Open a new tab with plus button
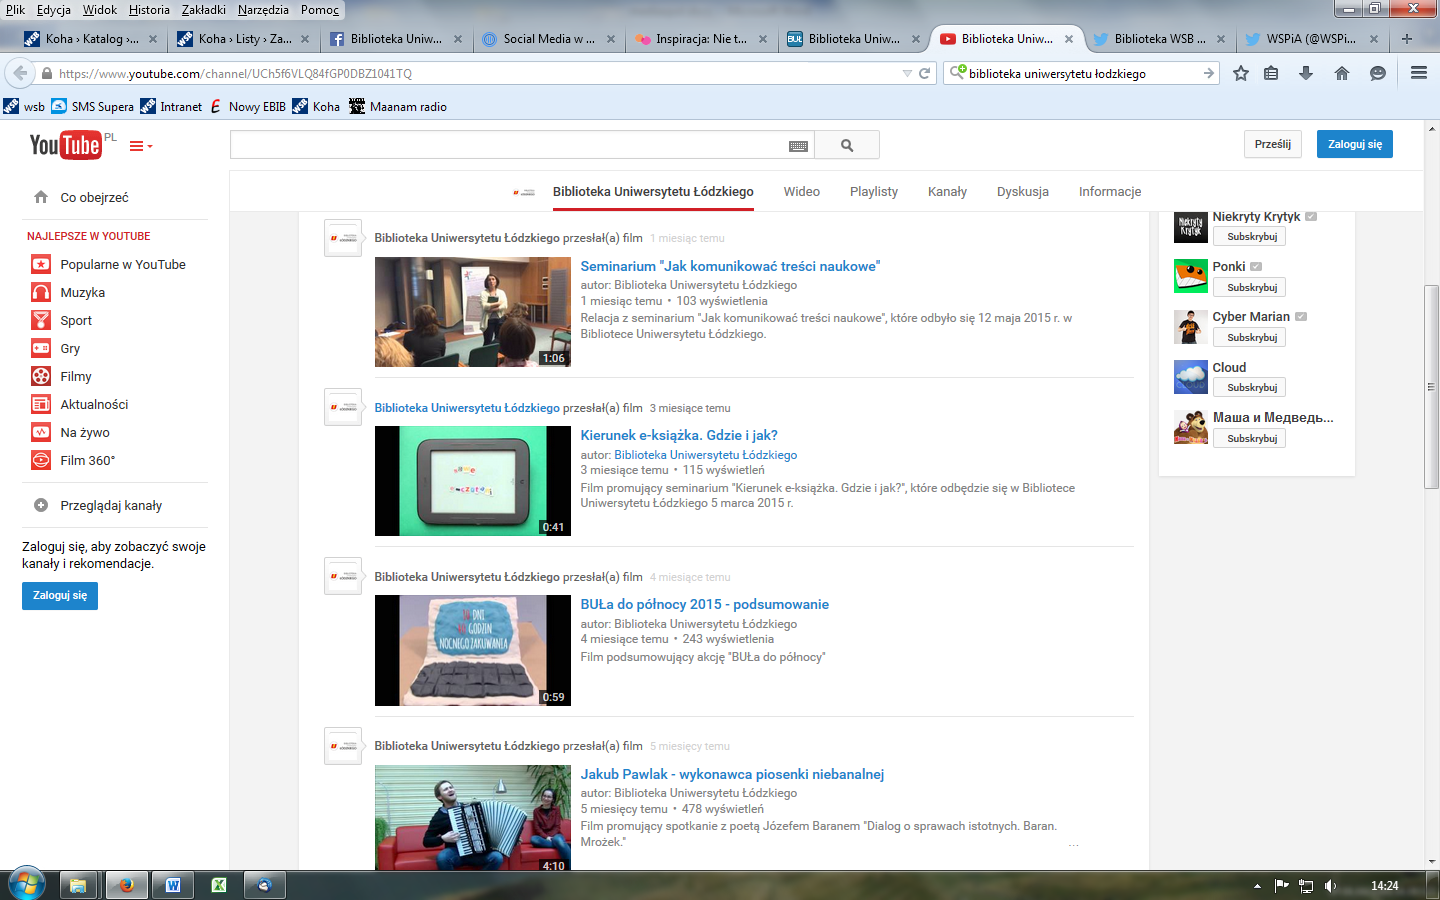Screen dimensions: 1440x900 [1407, 39]
